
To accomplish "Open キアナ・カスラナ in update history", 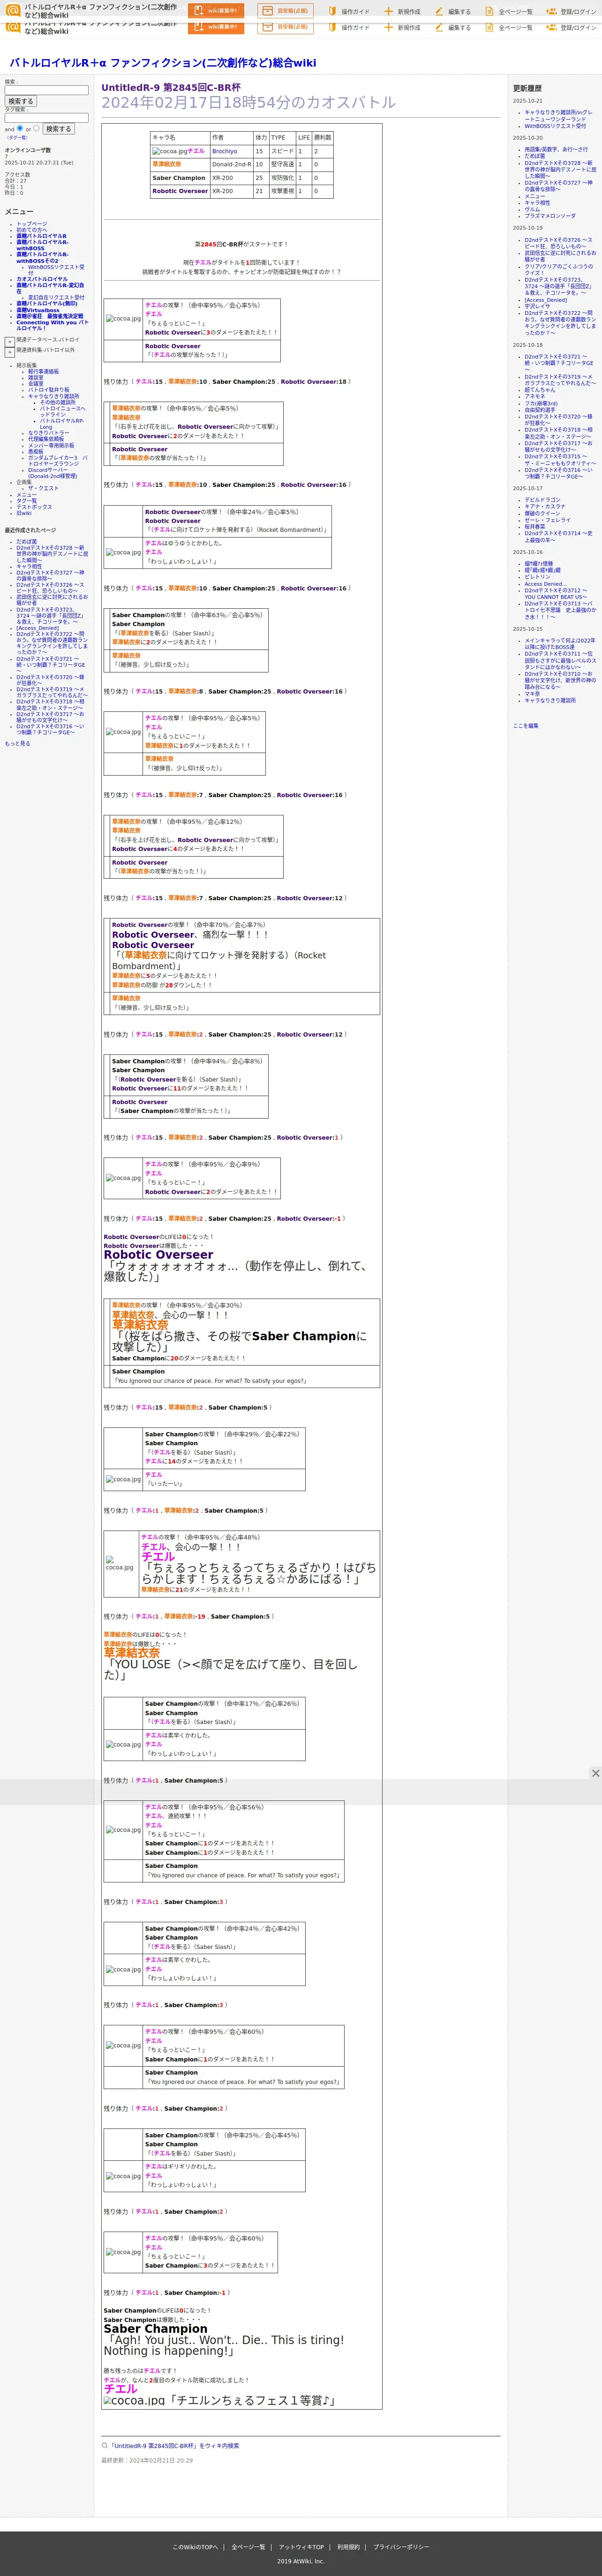I will click(x=545, y=506).
